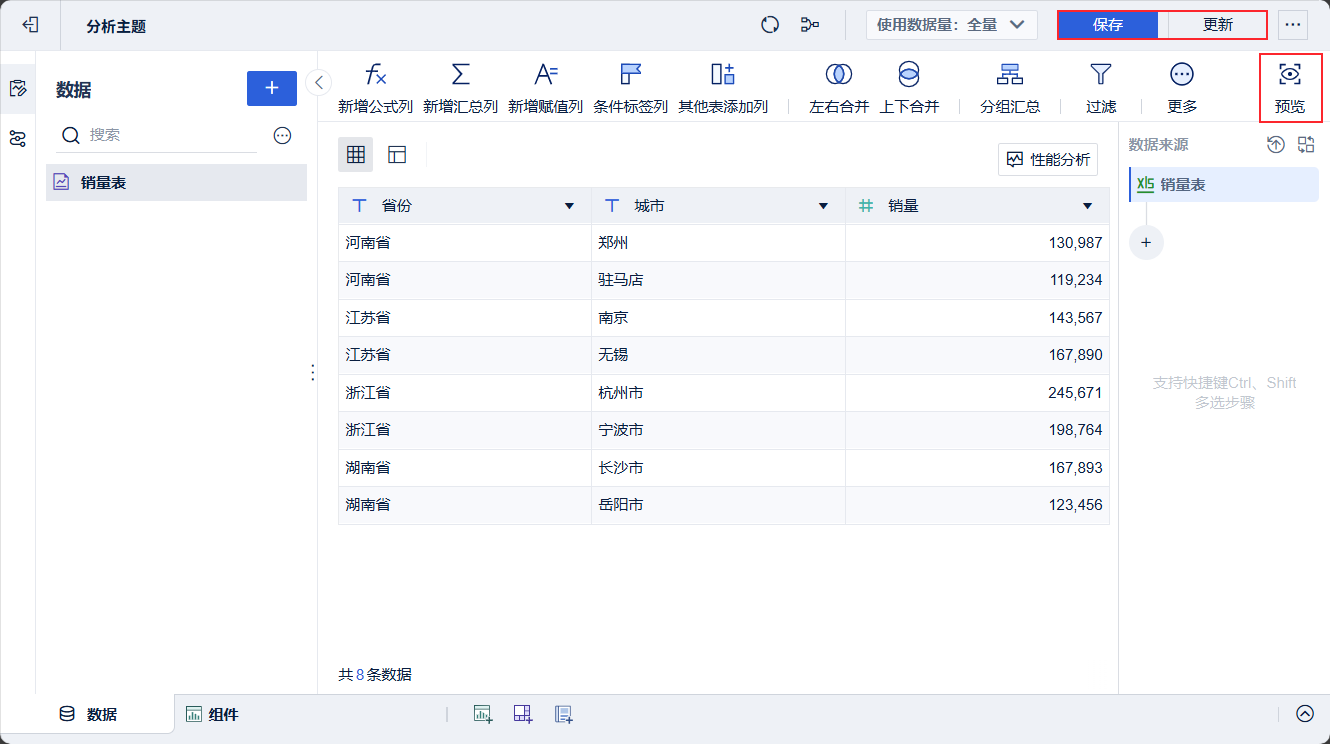Click the add component icon in bottom bar
Screen dimensions: 1330x744
pyautogui.click(x=483, y=714)
